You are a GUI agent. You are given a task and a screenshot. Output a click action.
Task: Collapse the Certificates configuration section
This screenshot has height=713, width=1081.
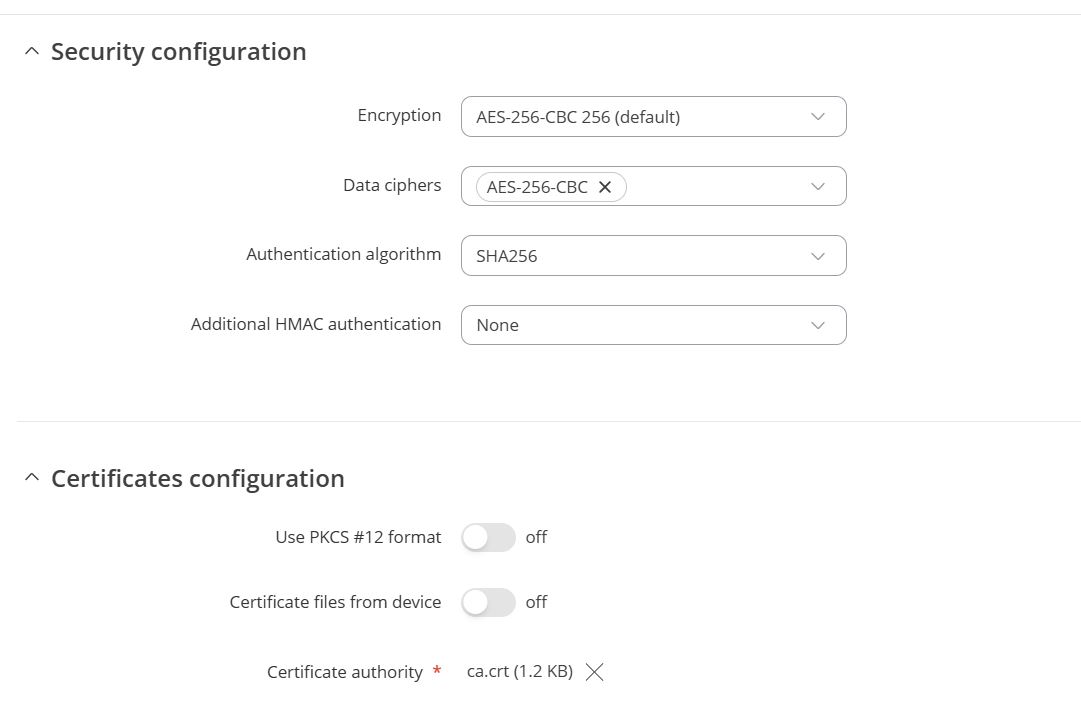coord(32,478)
